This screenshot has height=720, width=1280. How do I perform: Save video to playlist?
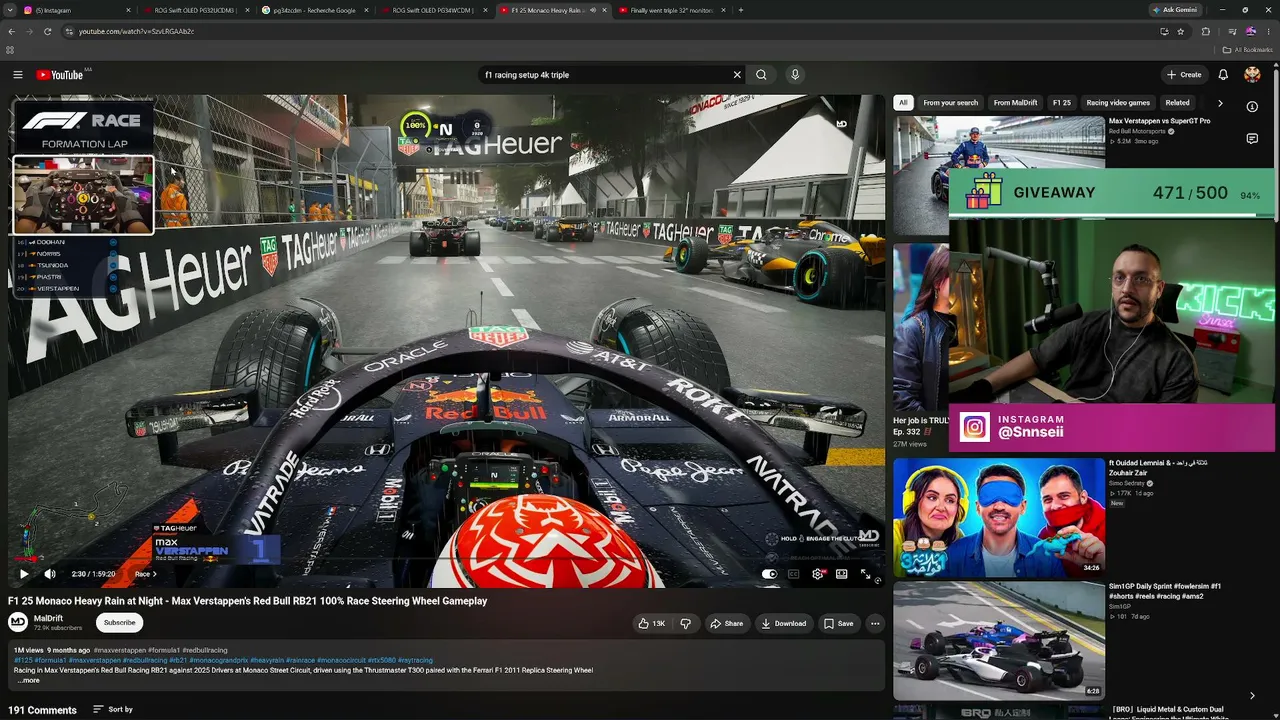839,623
